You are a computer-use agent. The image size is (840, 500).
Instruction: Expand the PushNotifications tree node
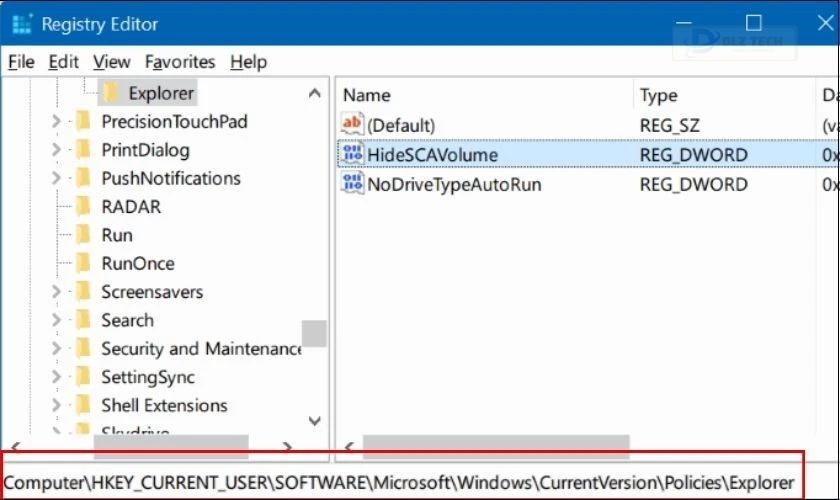tap(57, 179)
